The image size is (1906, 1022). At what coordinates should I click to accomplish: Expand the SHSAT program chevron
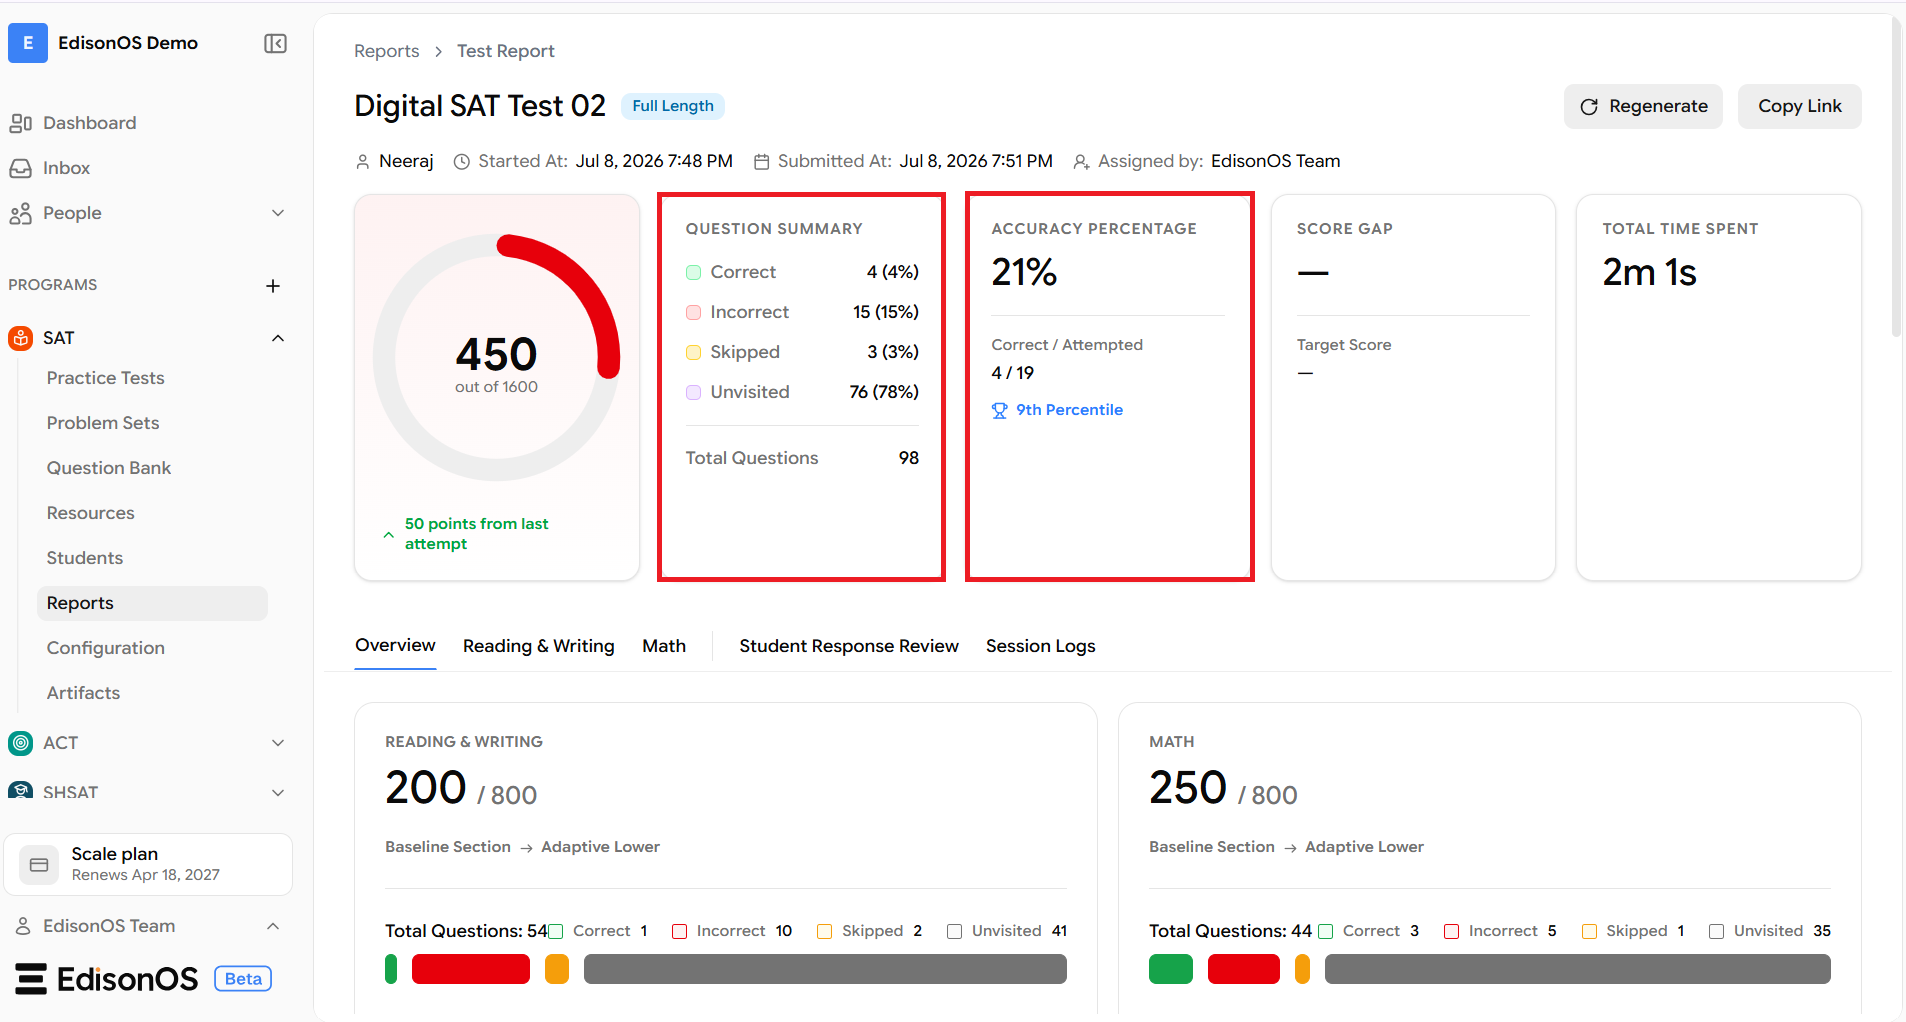[278, 793]
